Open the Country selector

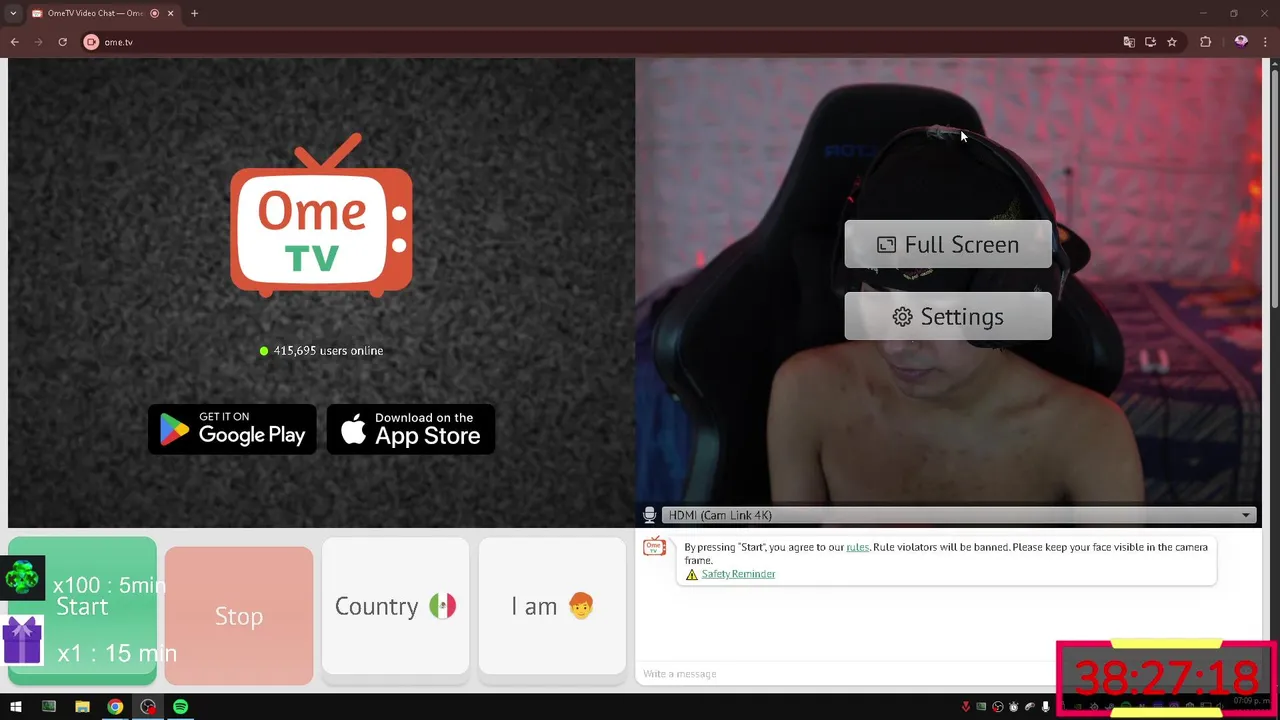pos(395,606)
